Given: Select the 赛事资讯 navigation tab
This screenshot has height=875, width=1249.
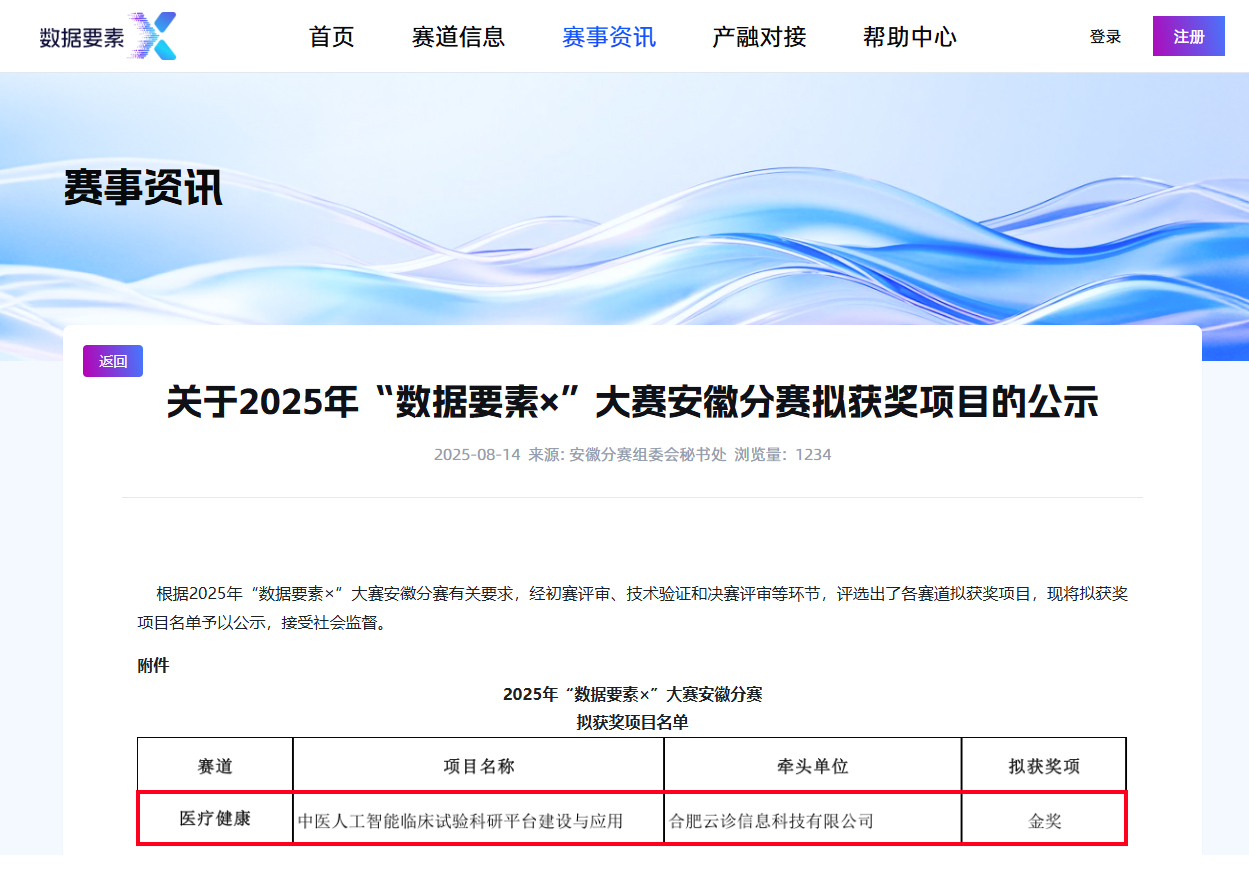Looking at the screenshot, I should (x=609, y=37).
